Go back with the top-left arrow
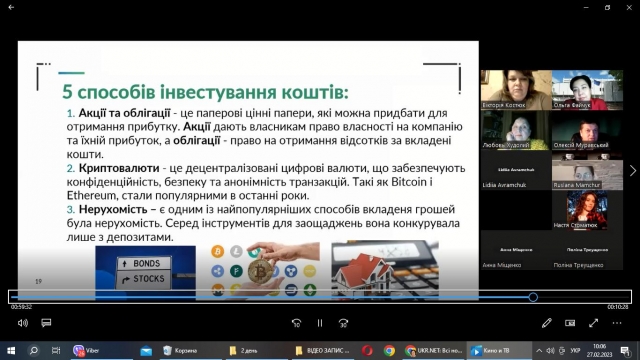640x360 pixels. point(11,7)
